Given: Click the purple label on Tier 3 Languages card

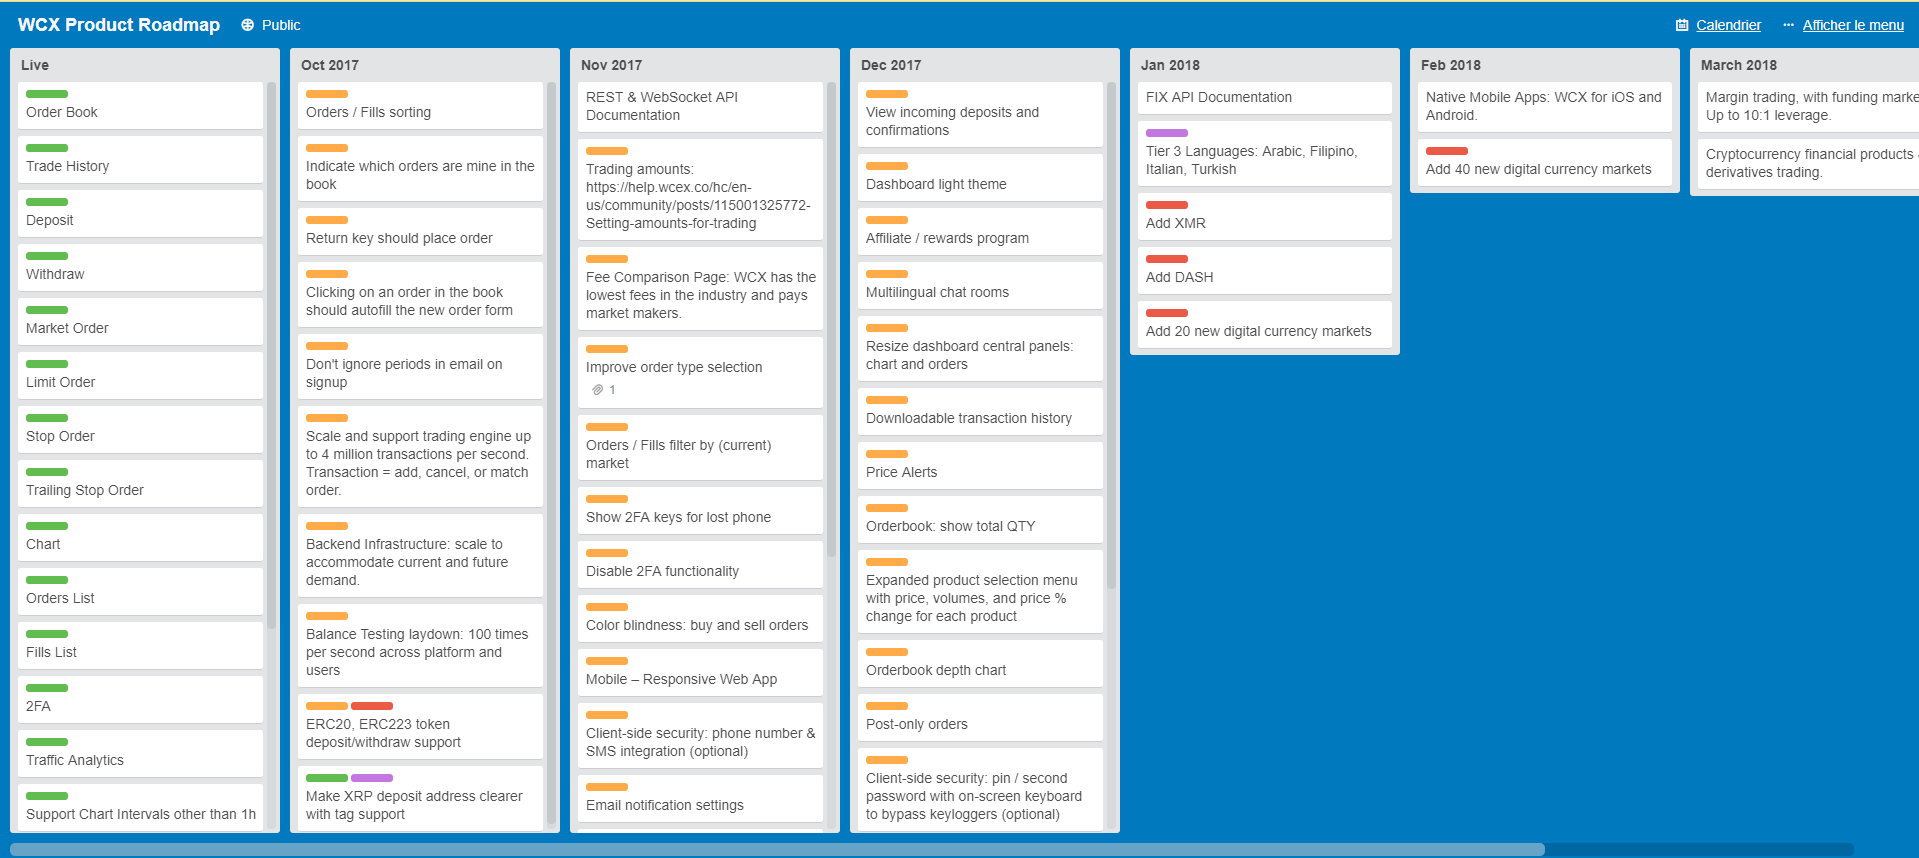Looking at the screenshot, I should (x=1167, y=133).
